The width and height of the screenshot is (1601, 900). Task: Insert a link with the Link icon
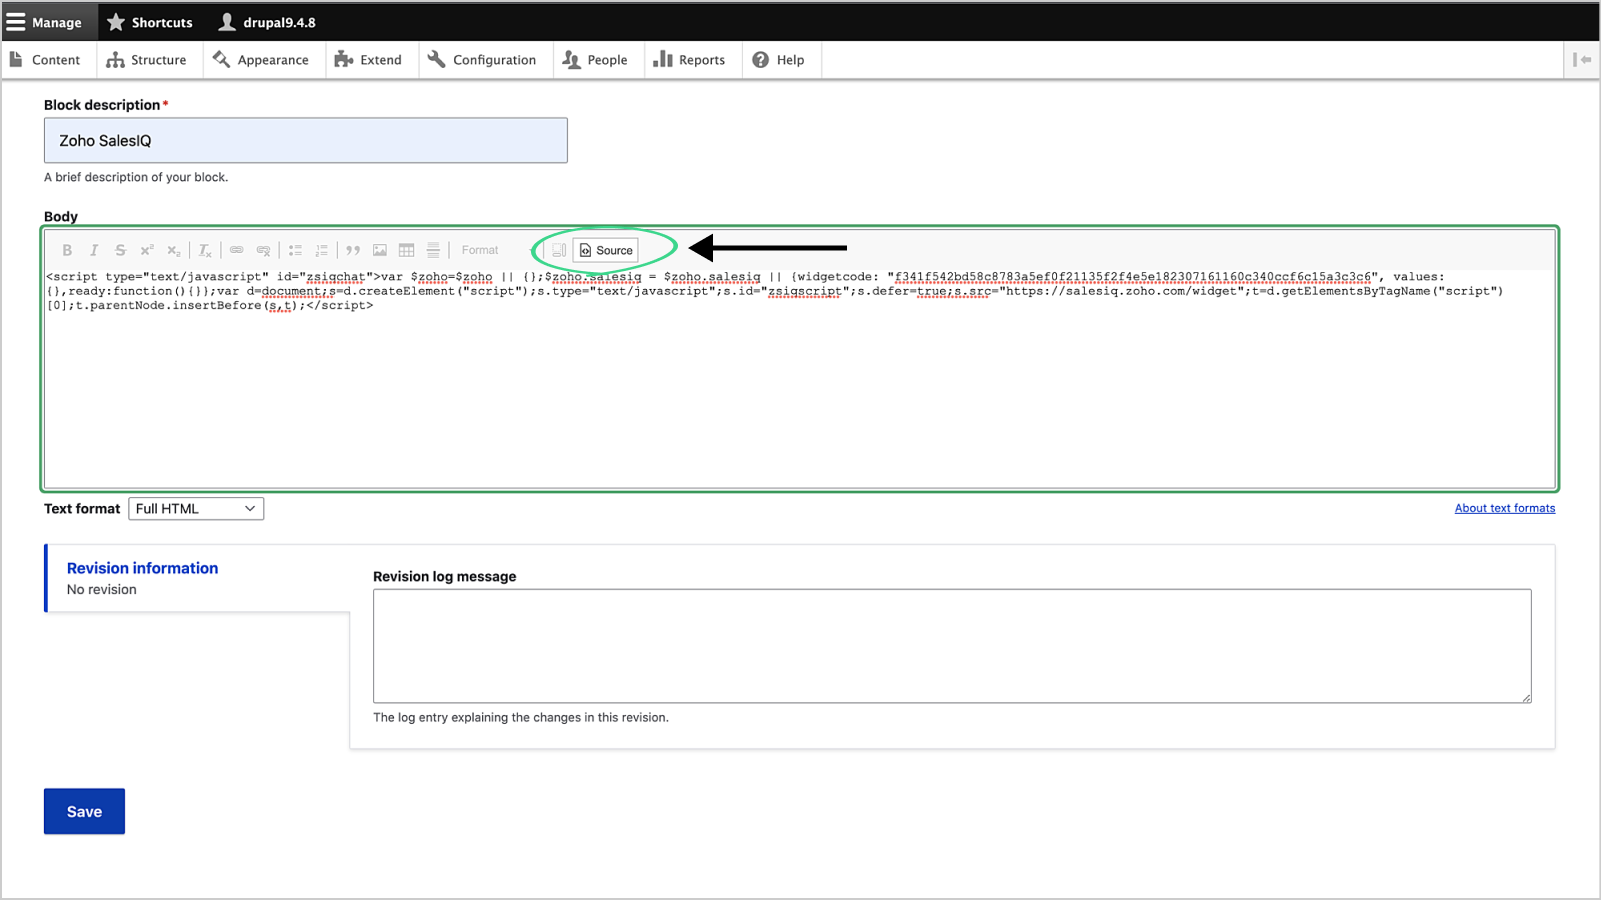[237, 250]
